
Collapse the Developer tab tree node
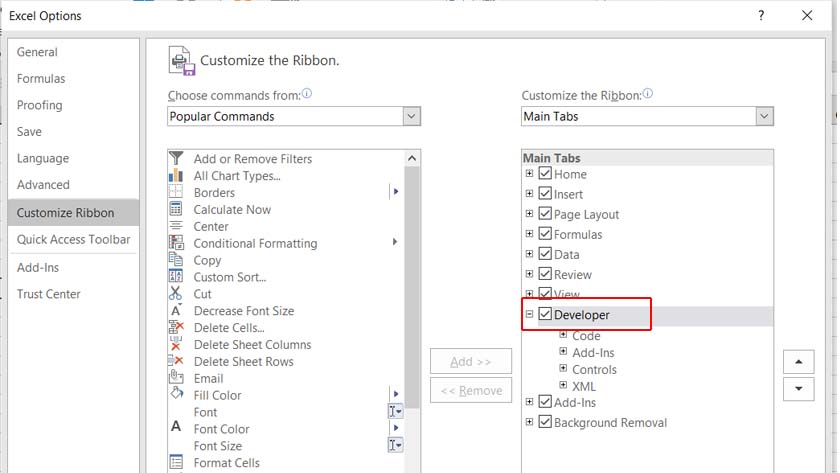529,314
